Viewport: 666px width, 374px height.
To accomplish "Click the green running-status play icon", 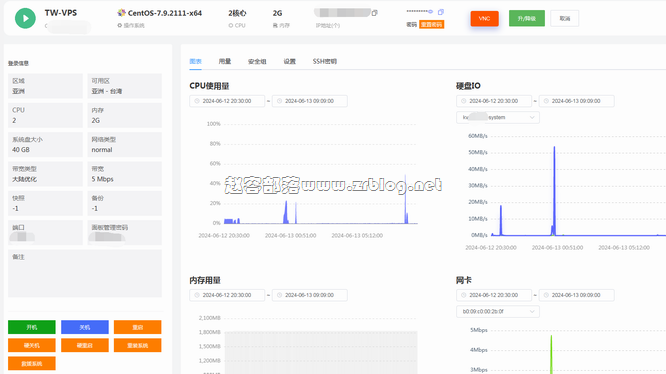I will pos(25,18).
